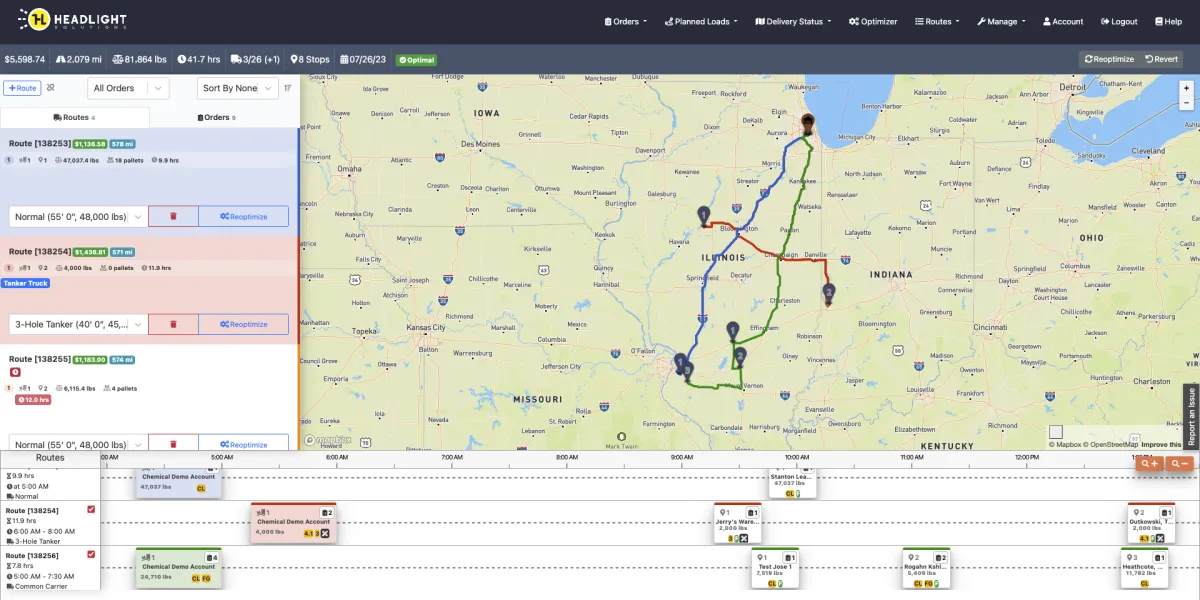Image resolution: width=1200 pixels, height=600 pixels.
Task: Open the Planned Loads menu
Action: (701, 21)
